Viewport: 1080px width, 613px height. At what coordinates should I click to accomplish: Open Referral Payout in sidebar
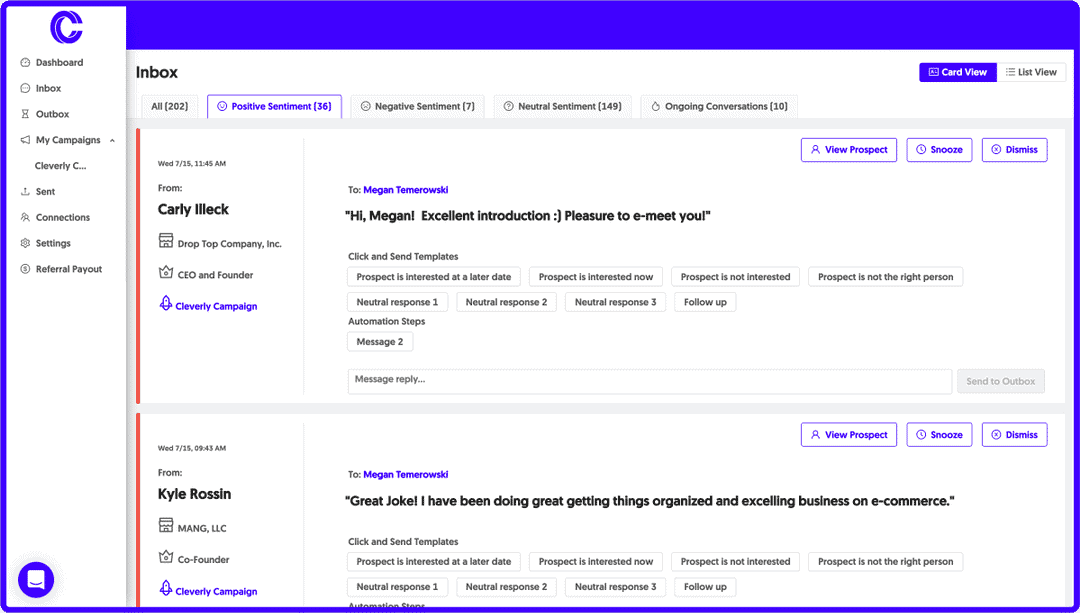coord(68,269)
